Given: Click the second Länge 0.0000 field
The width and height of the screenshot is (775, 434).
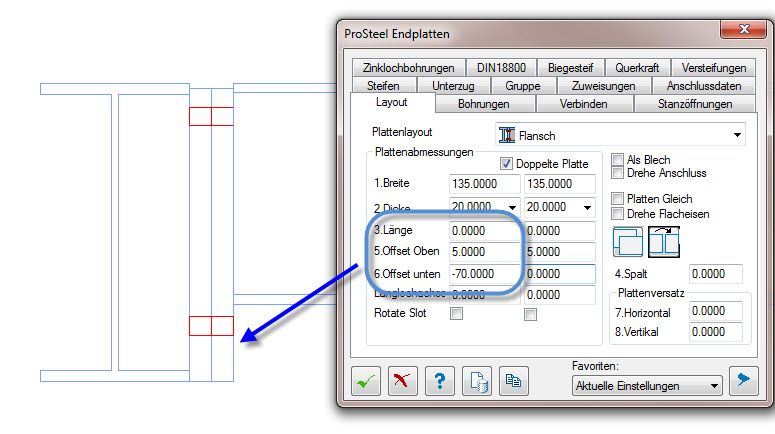Looking at the screenshot, I should click(x=560, y=231).
